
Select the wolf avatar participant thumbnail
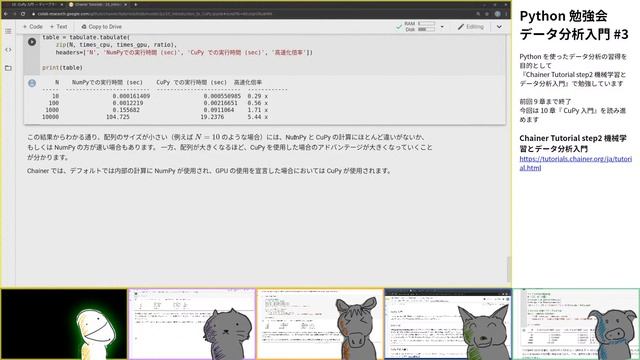[448, 324]
